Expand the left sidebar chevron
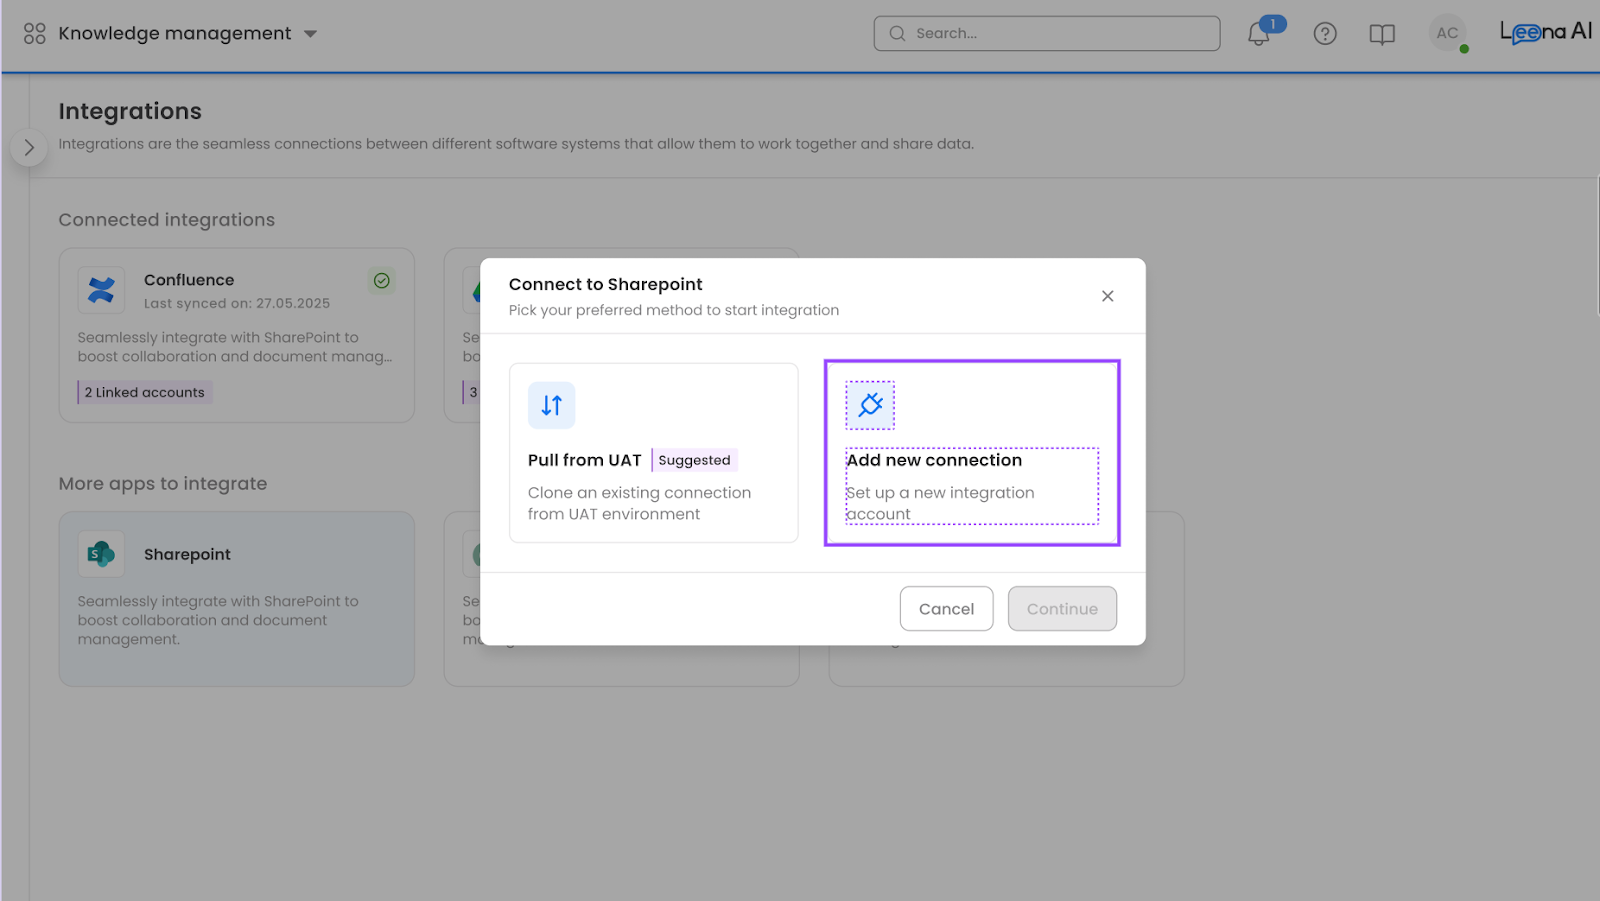1600x901 pixels. tap(29, 148)
